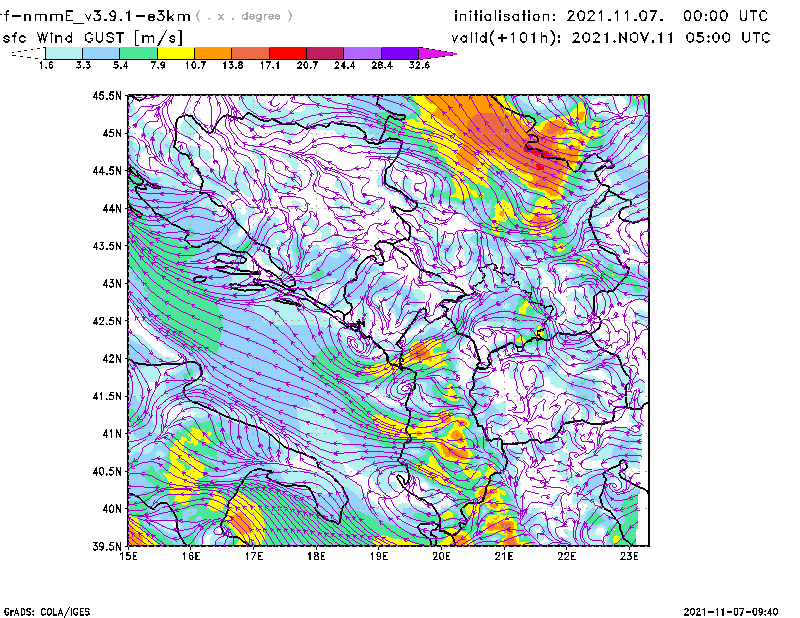Click the legend value 13.8
The width and height of the screenshot is (800, 618).
pyautogui.click(x=233, y=65)
